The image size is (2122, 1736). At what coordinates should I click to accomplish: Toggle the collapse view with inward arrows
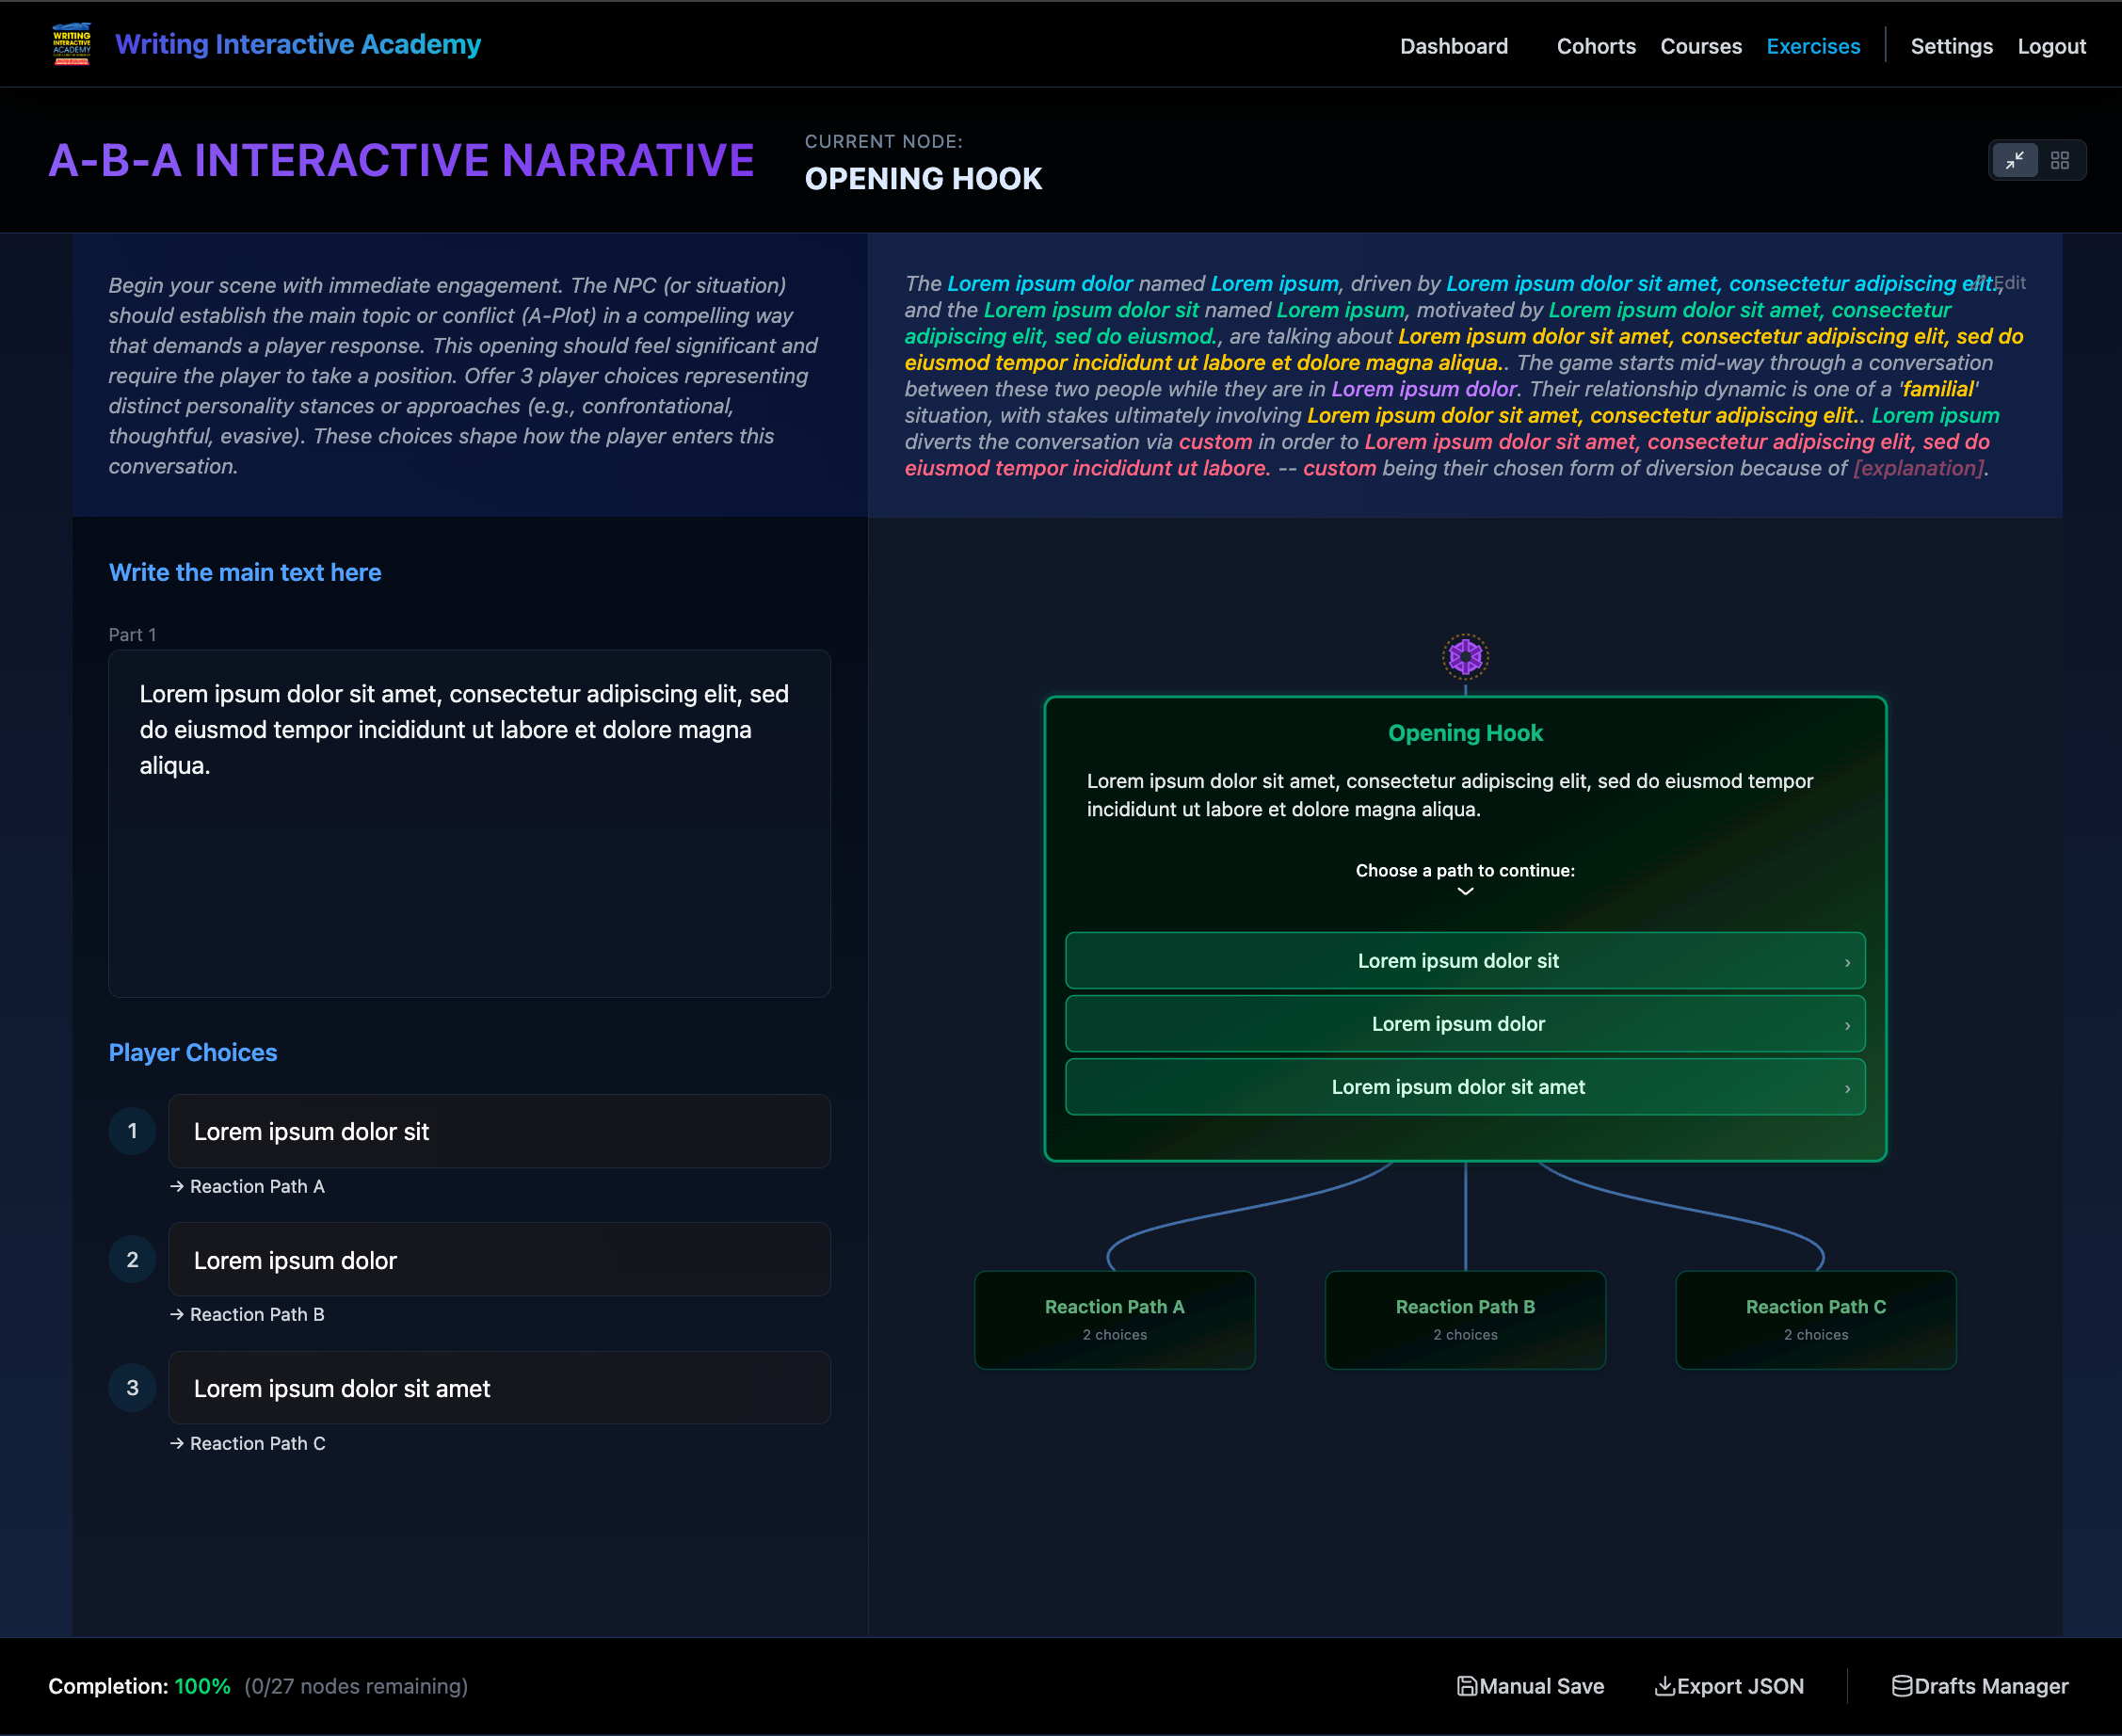(x=2017, y=160)
